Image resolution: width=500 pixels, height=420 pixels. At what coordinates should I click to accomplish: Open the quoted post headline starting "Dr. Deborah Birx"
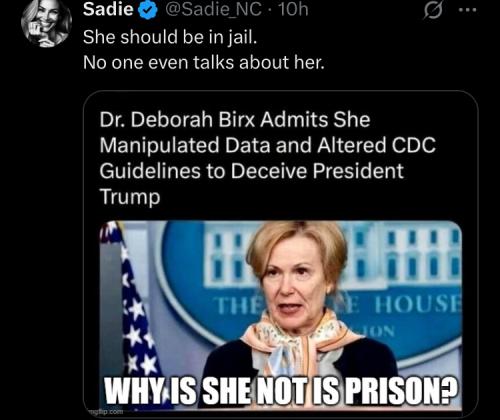(x=268, y=158)
